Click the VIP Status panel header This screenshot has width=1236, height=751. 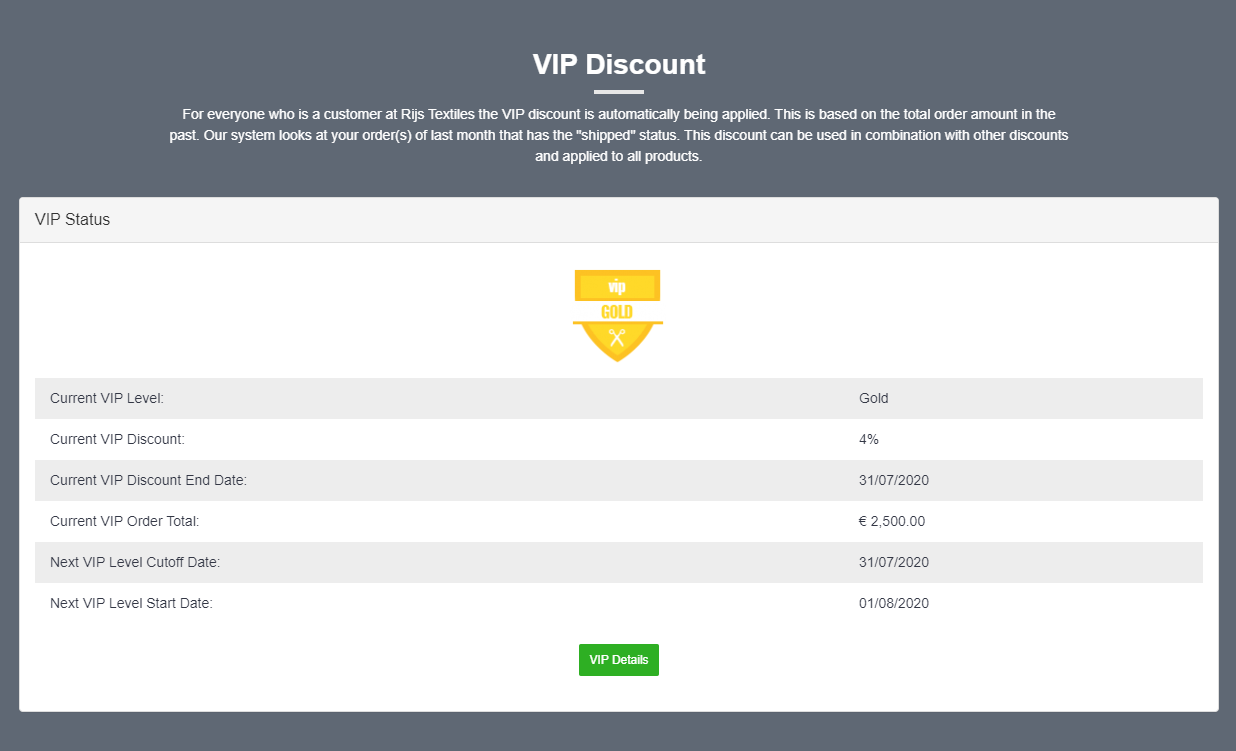pyautogui.click(x=619, y=220)
